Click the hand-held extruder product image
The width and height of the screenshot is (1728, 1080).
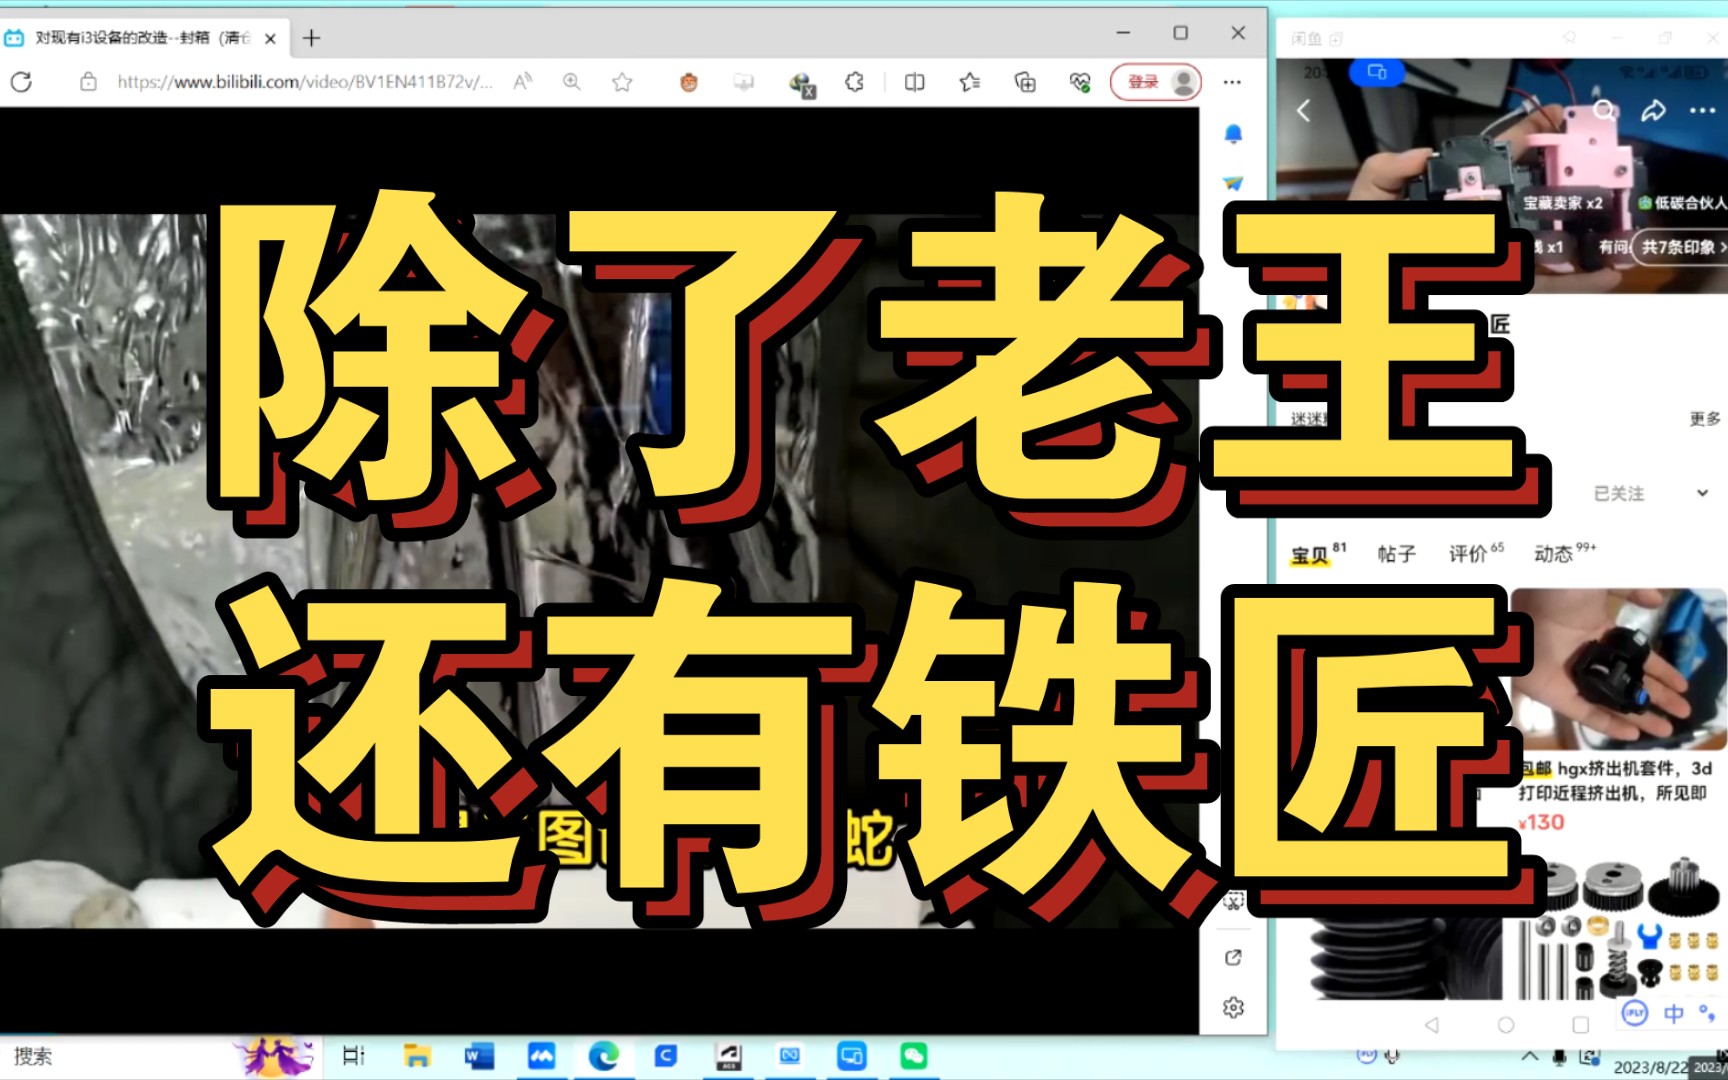(x=1618, y=668)
